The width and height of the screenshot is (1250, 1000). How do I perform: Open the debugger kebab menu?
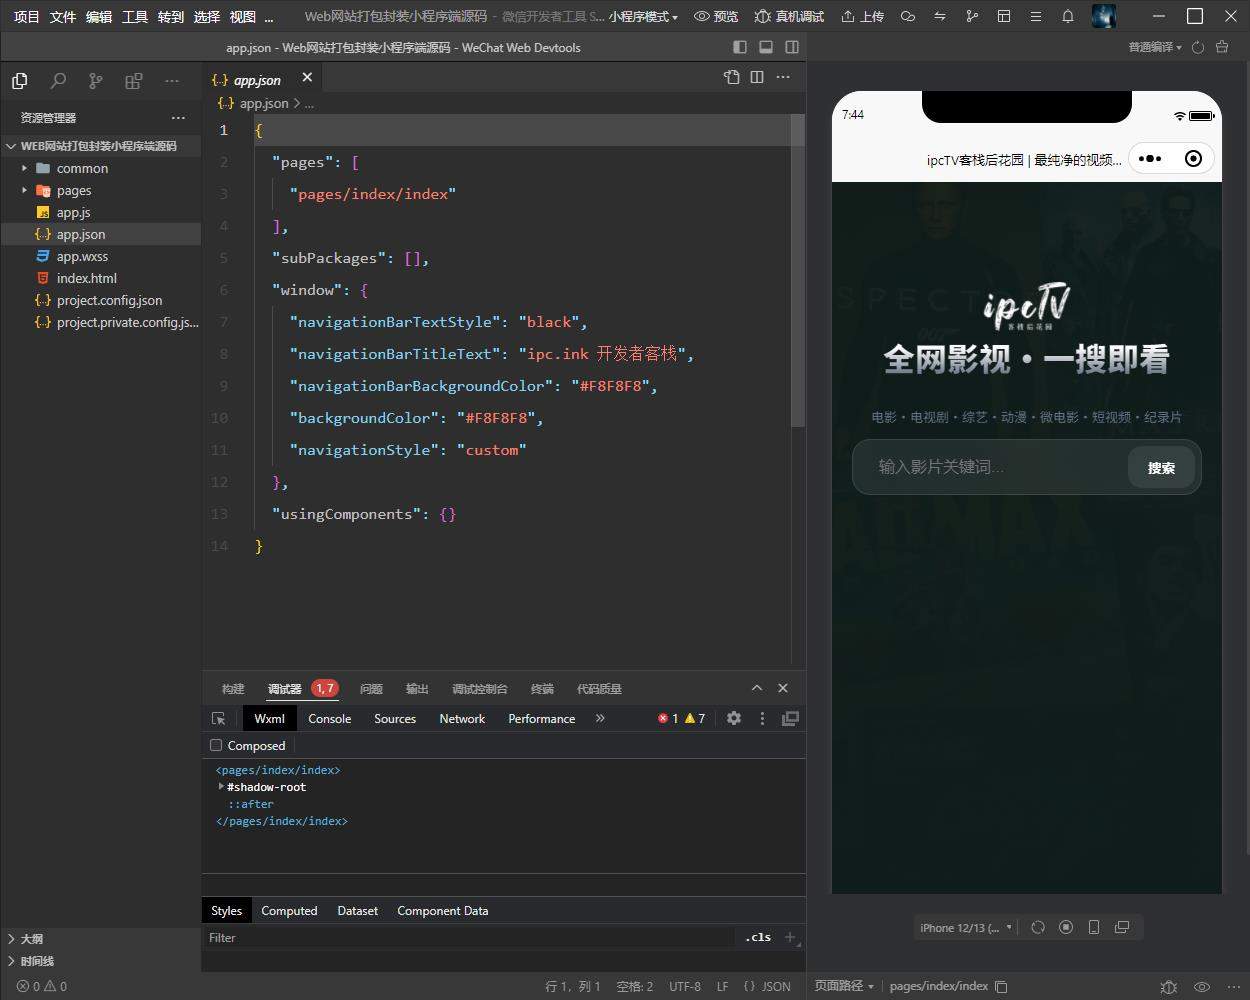[x=762, y=718]
